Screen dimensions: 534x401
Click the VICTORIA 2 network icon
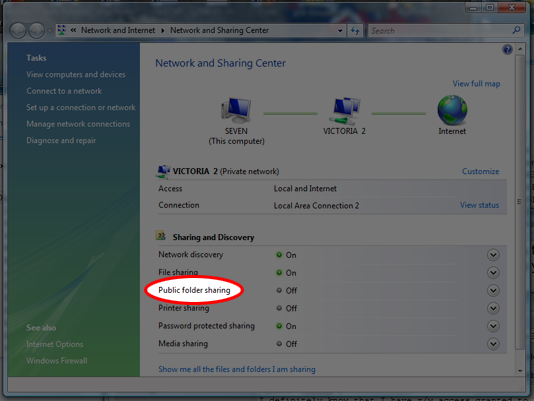344,111
